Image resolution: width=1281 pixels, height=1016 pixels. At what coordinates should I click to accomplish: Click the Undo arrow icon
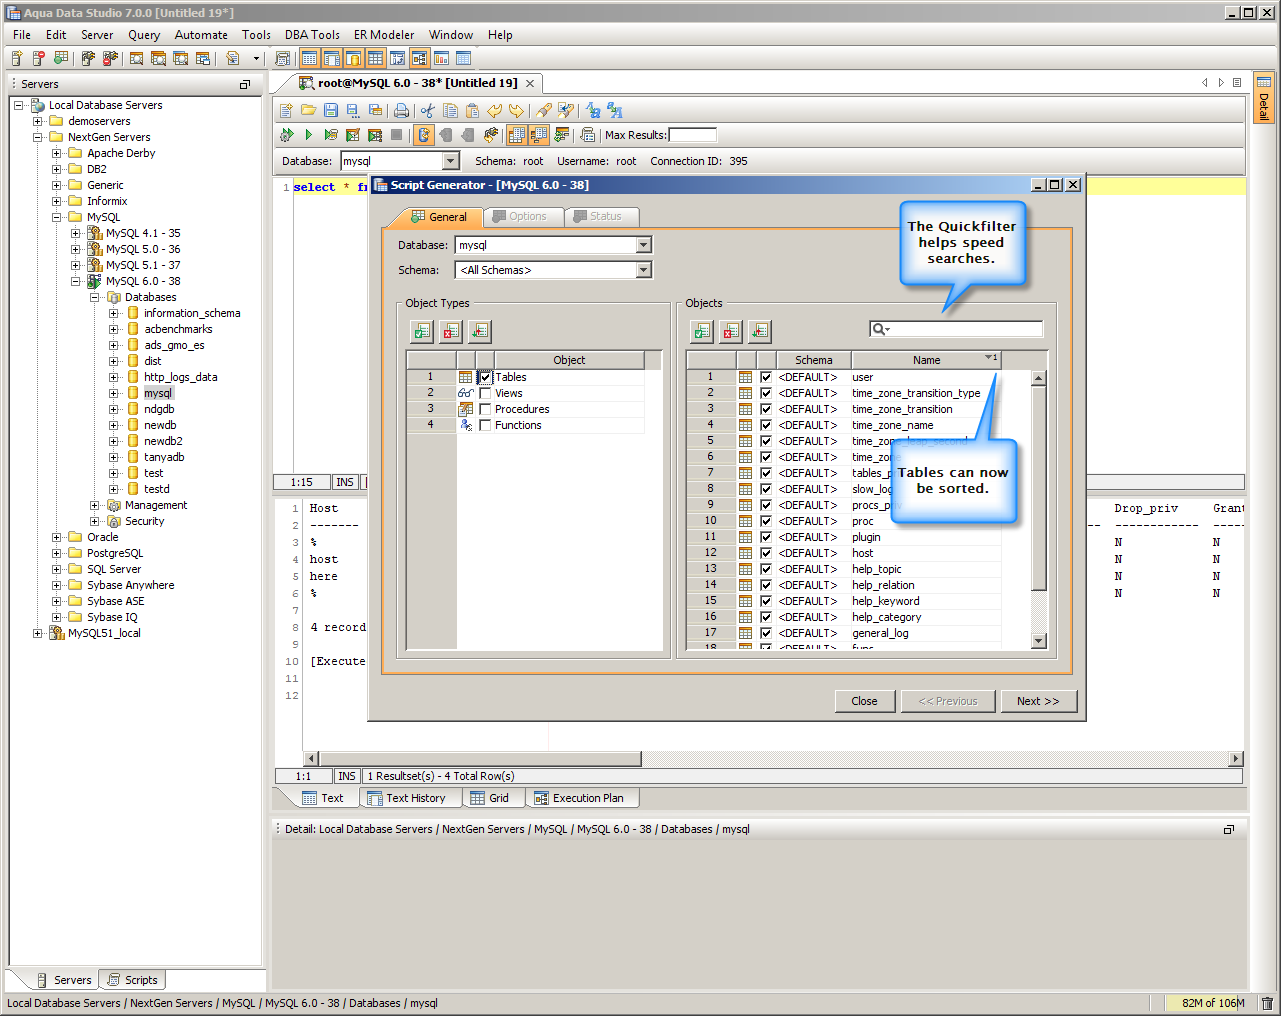point(494,111)
